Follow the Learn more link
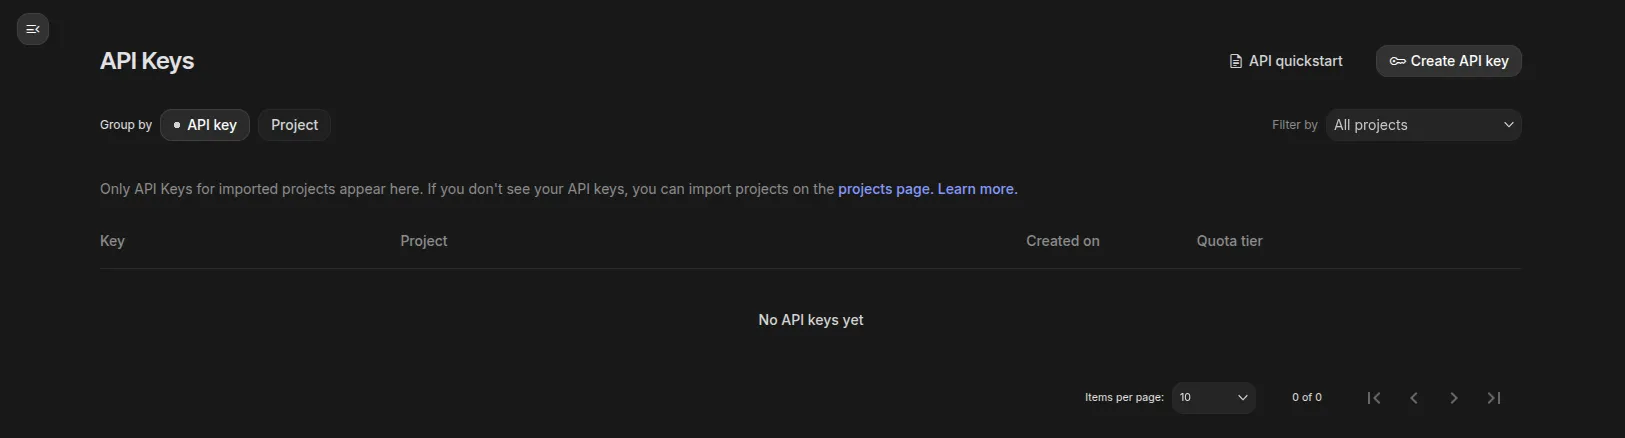Viewport: 1625px width, 438px height. [x=976, y=189]
